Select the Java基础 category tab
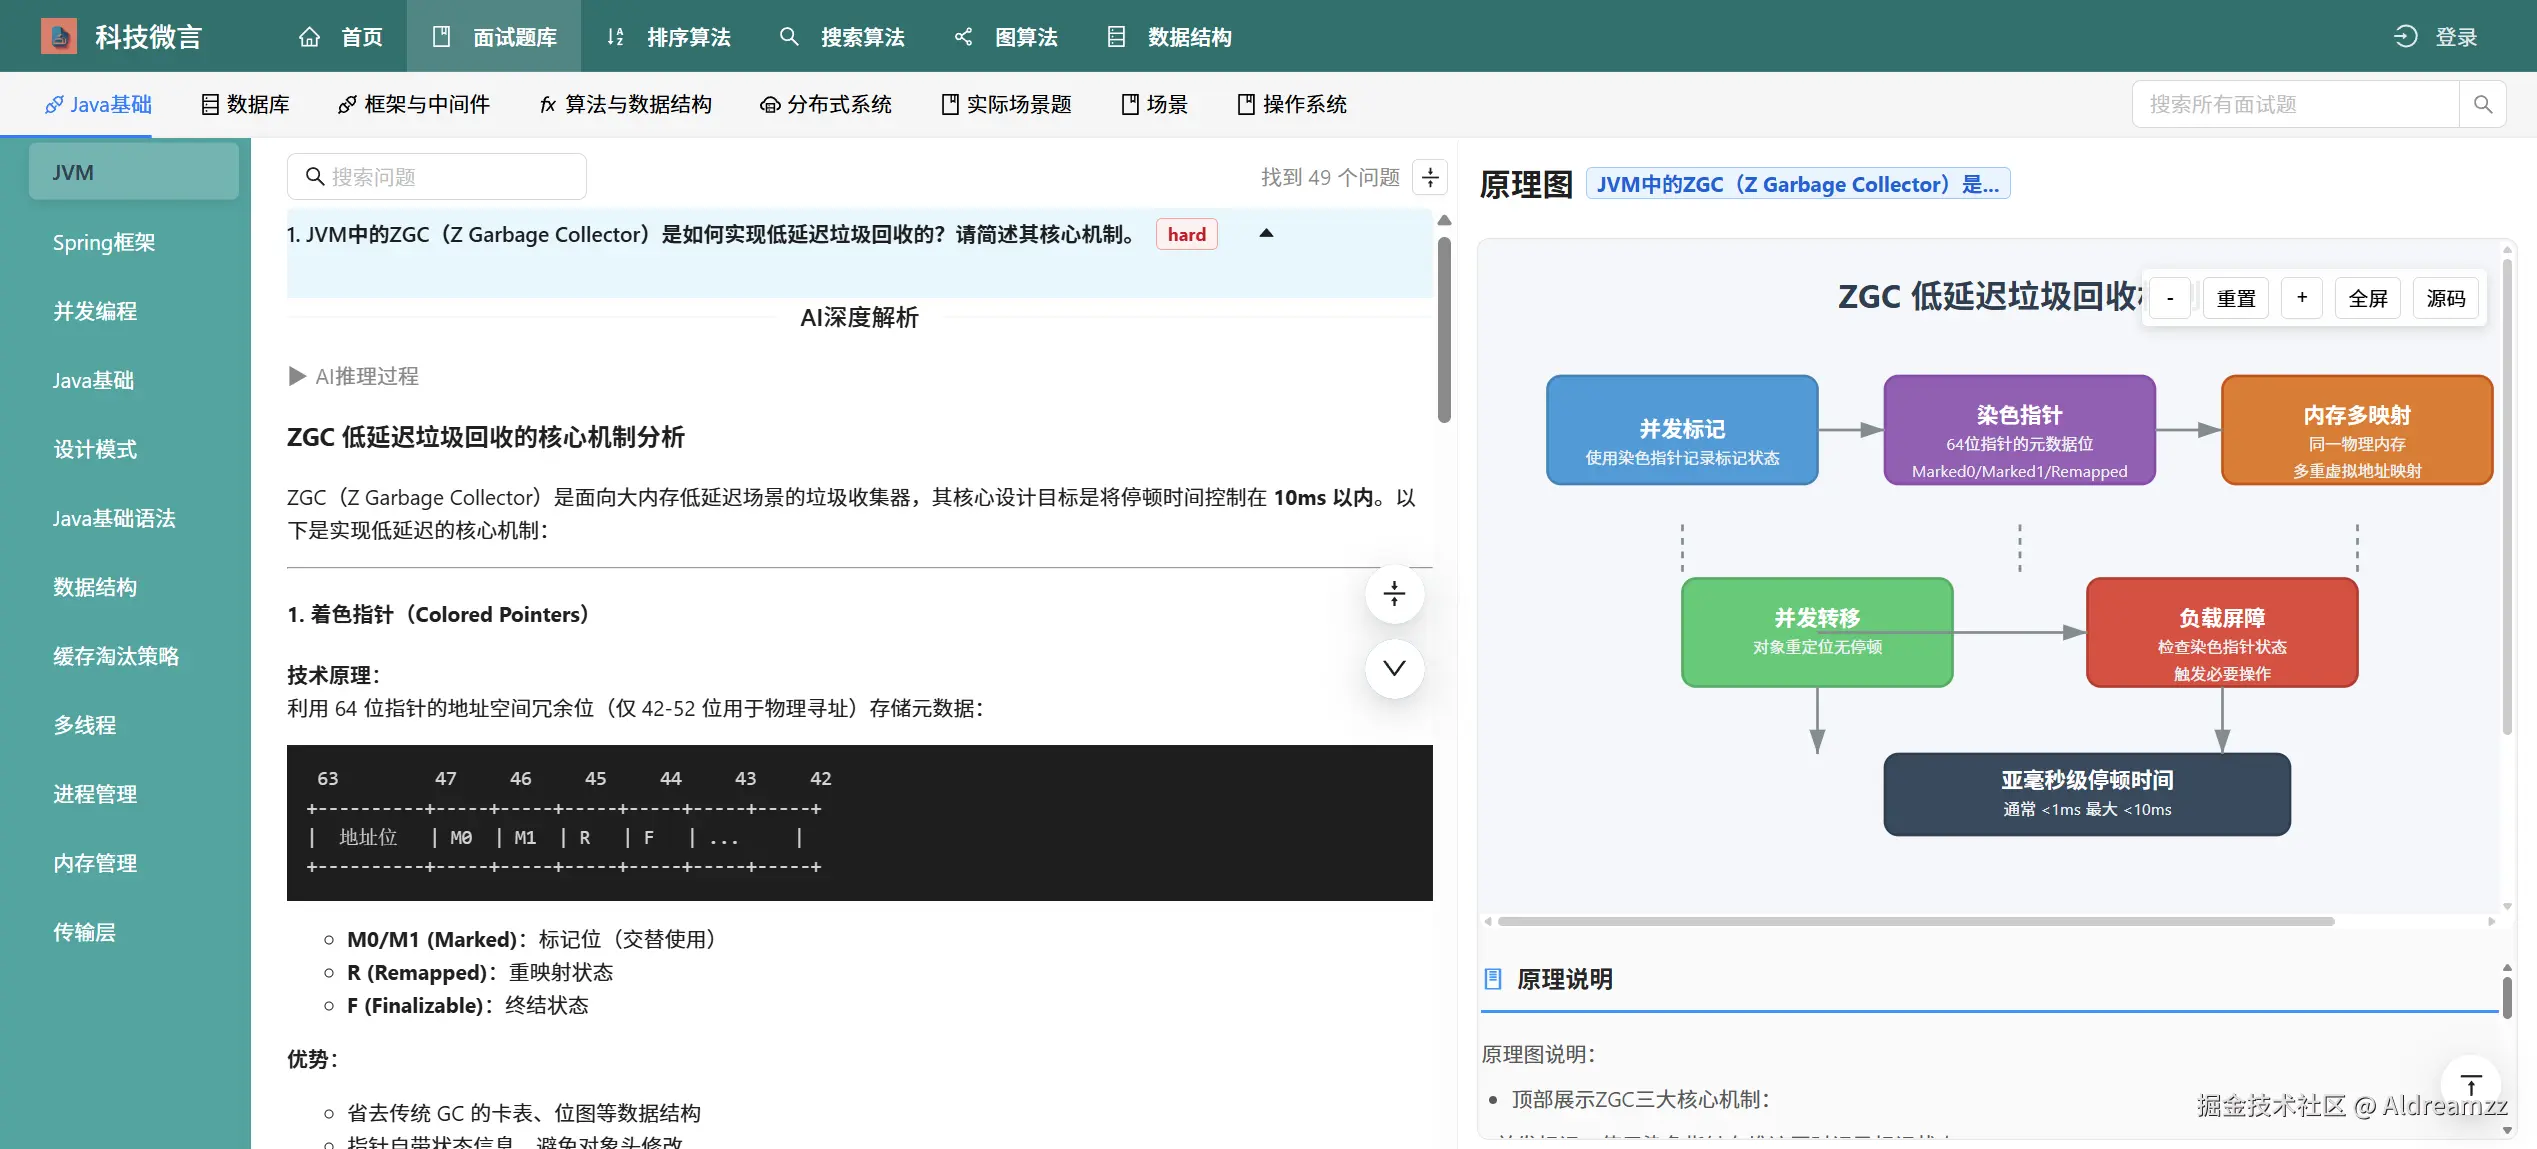This screenshot has height=1149, width=2537. pos(98,104)
